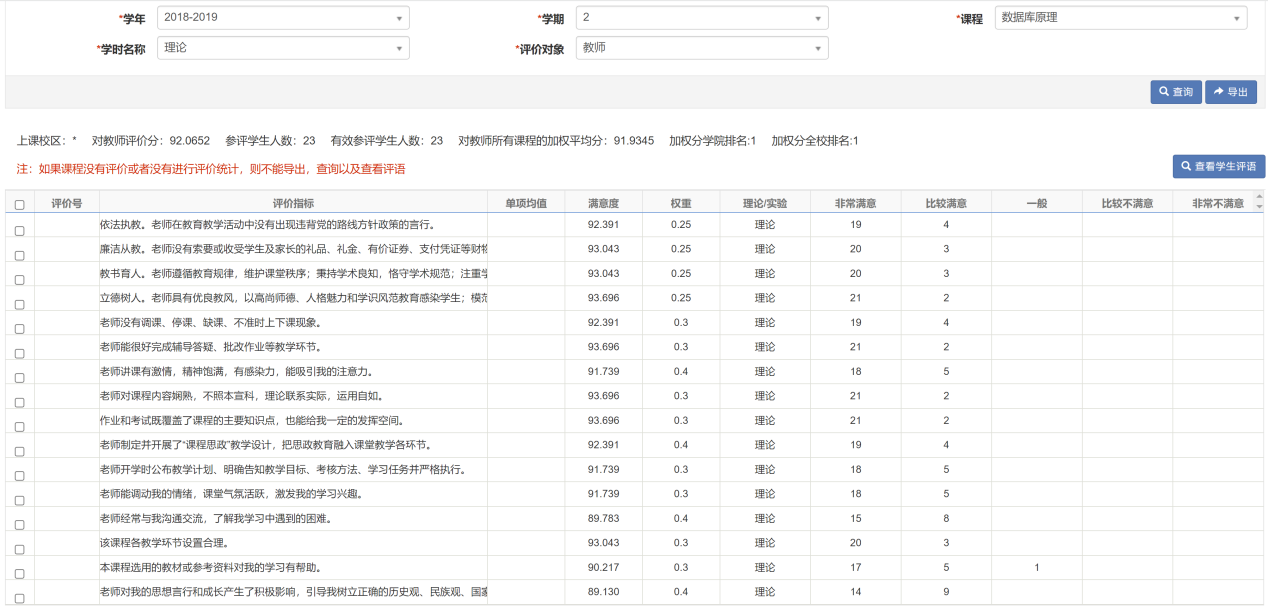The height and width of the screenshot is (610, 1268).
Task: Click 参评学生人数：23 text
Action: coord(270,141)
